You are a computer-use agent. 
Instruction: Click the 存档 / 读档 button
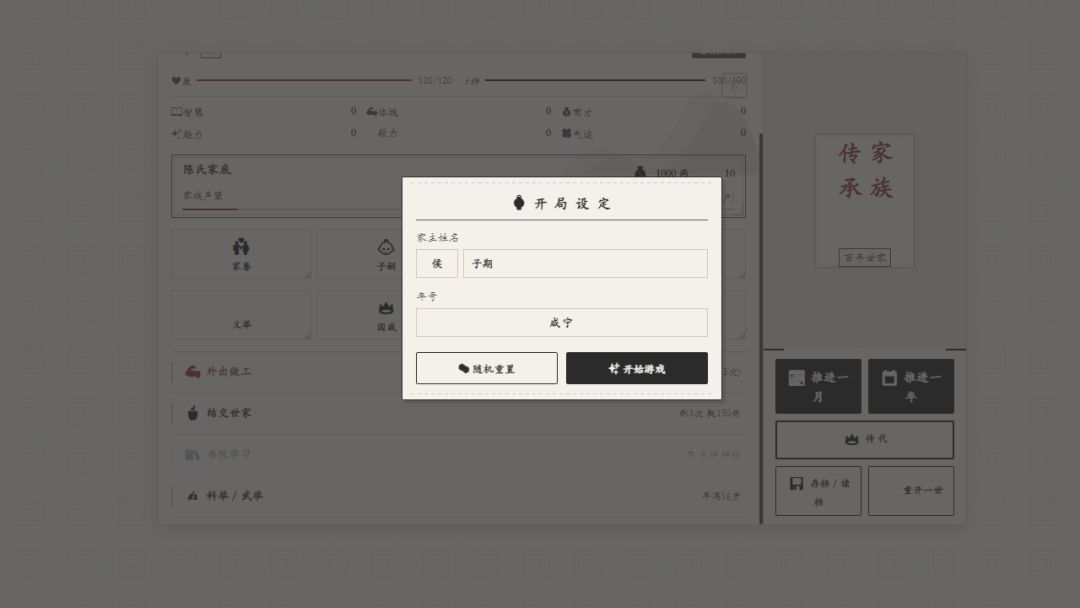[818, 491]
